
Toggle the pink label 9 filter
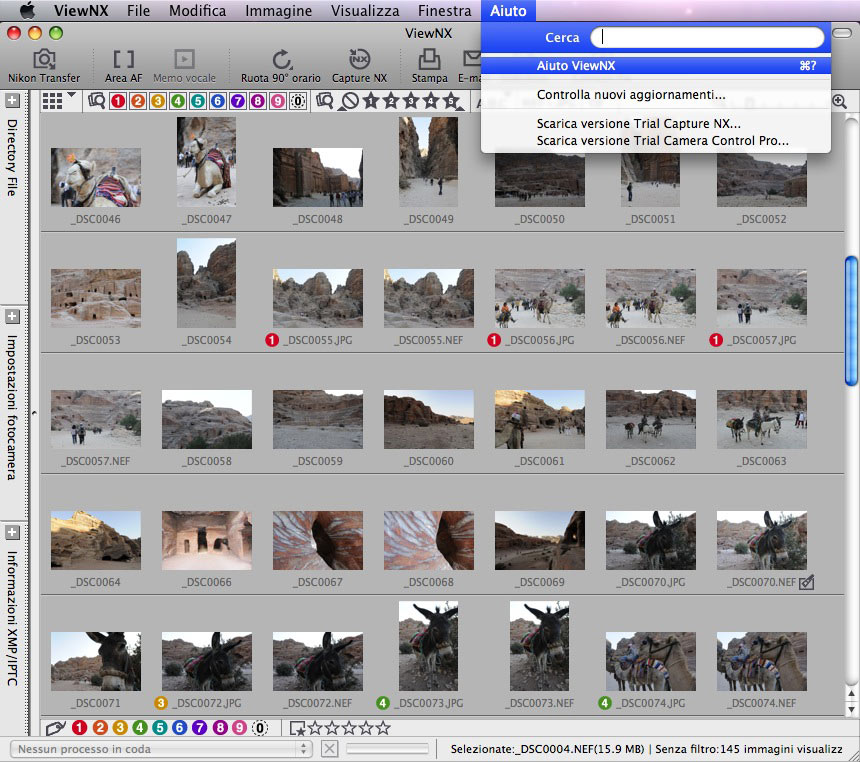point(278,101)
